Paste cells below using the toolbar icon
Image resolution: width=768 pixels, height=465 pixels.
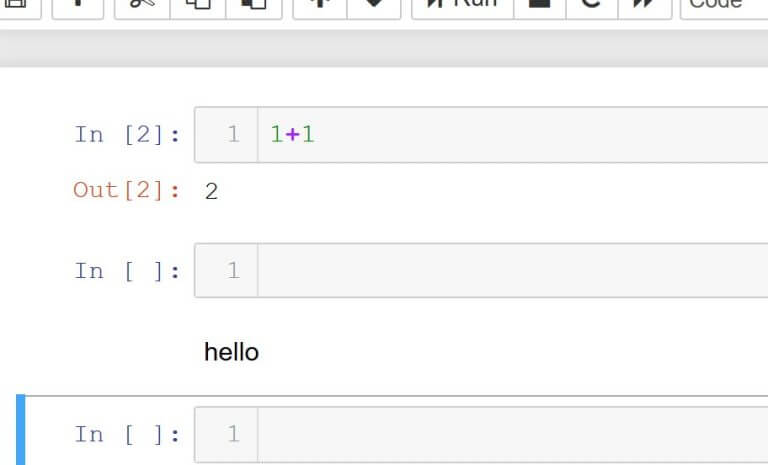(x=253, y=5)
